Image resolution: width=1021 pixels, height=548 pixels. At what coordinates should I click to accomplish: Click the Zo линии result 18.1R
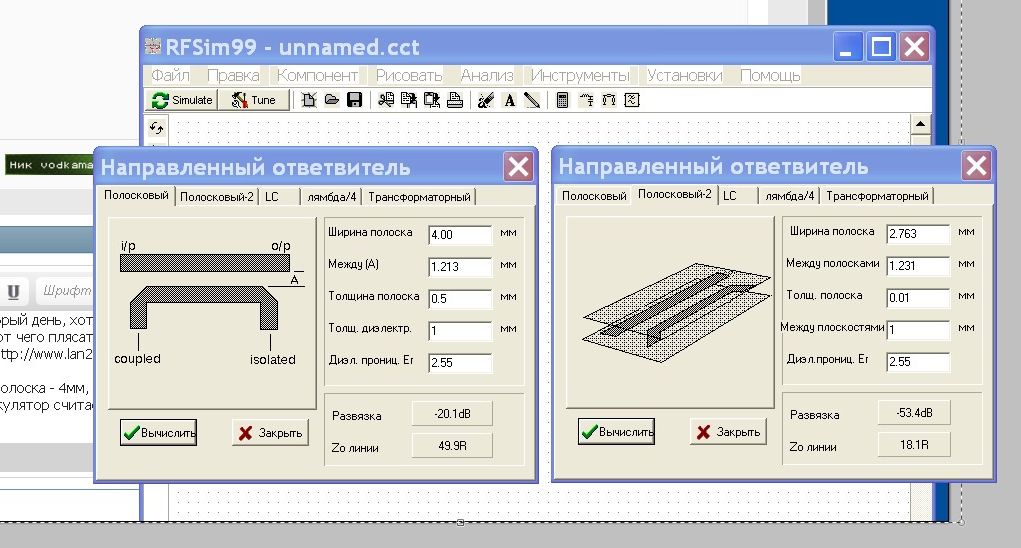(x=914, y=445)
